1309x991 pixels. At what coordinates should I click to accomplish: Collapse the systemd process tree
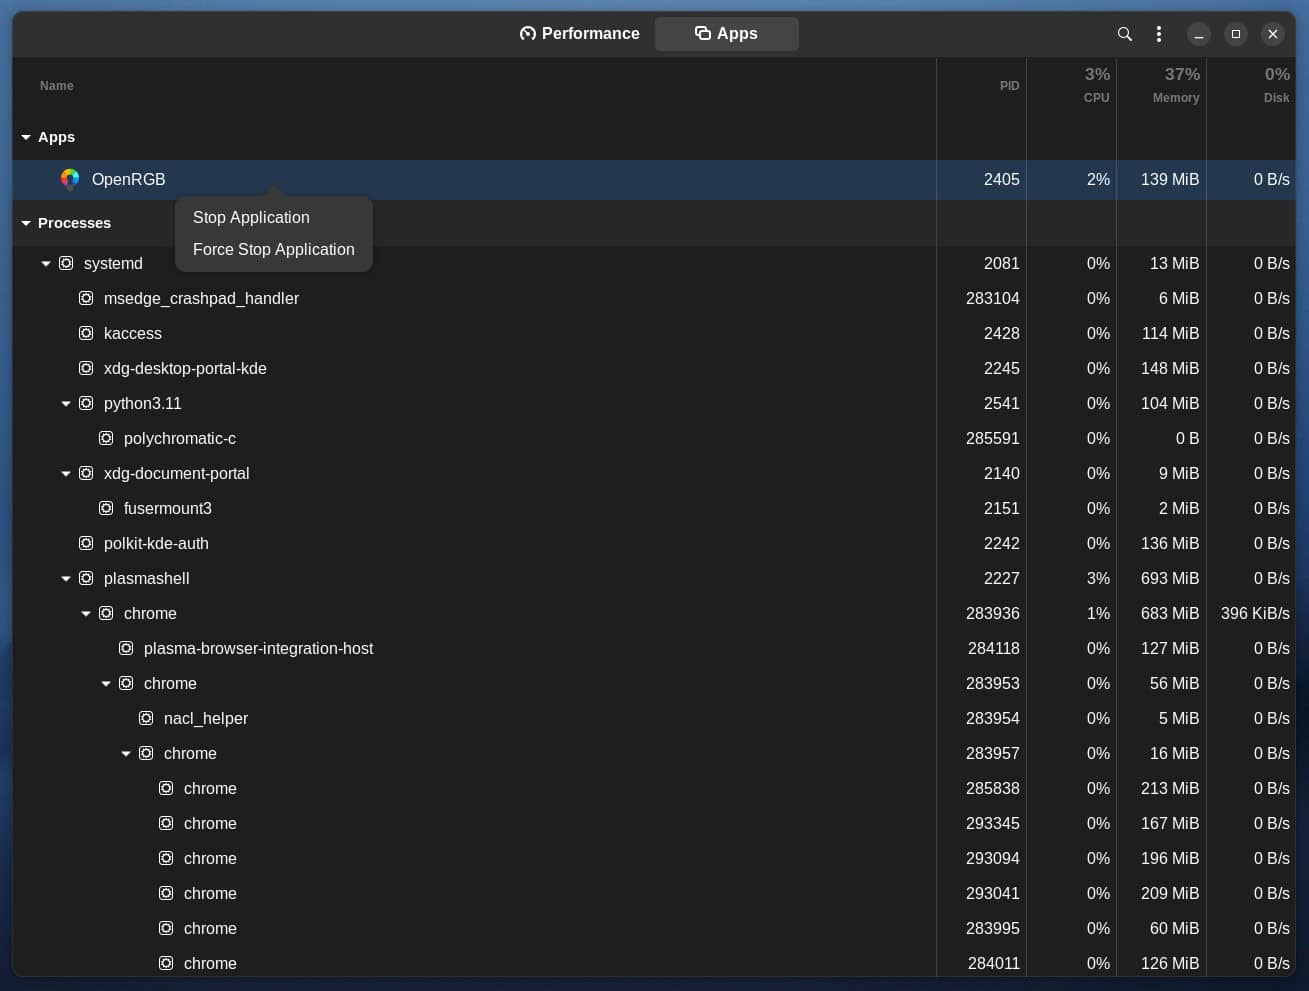click(46, 263)
